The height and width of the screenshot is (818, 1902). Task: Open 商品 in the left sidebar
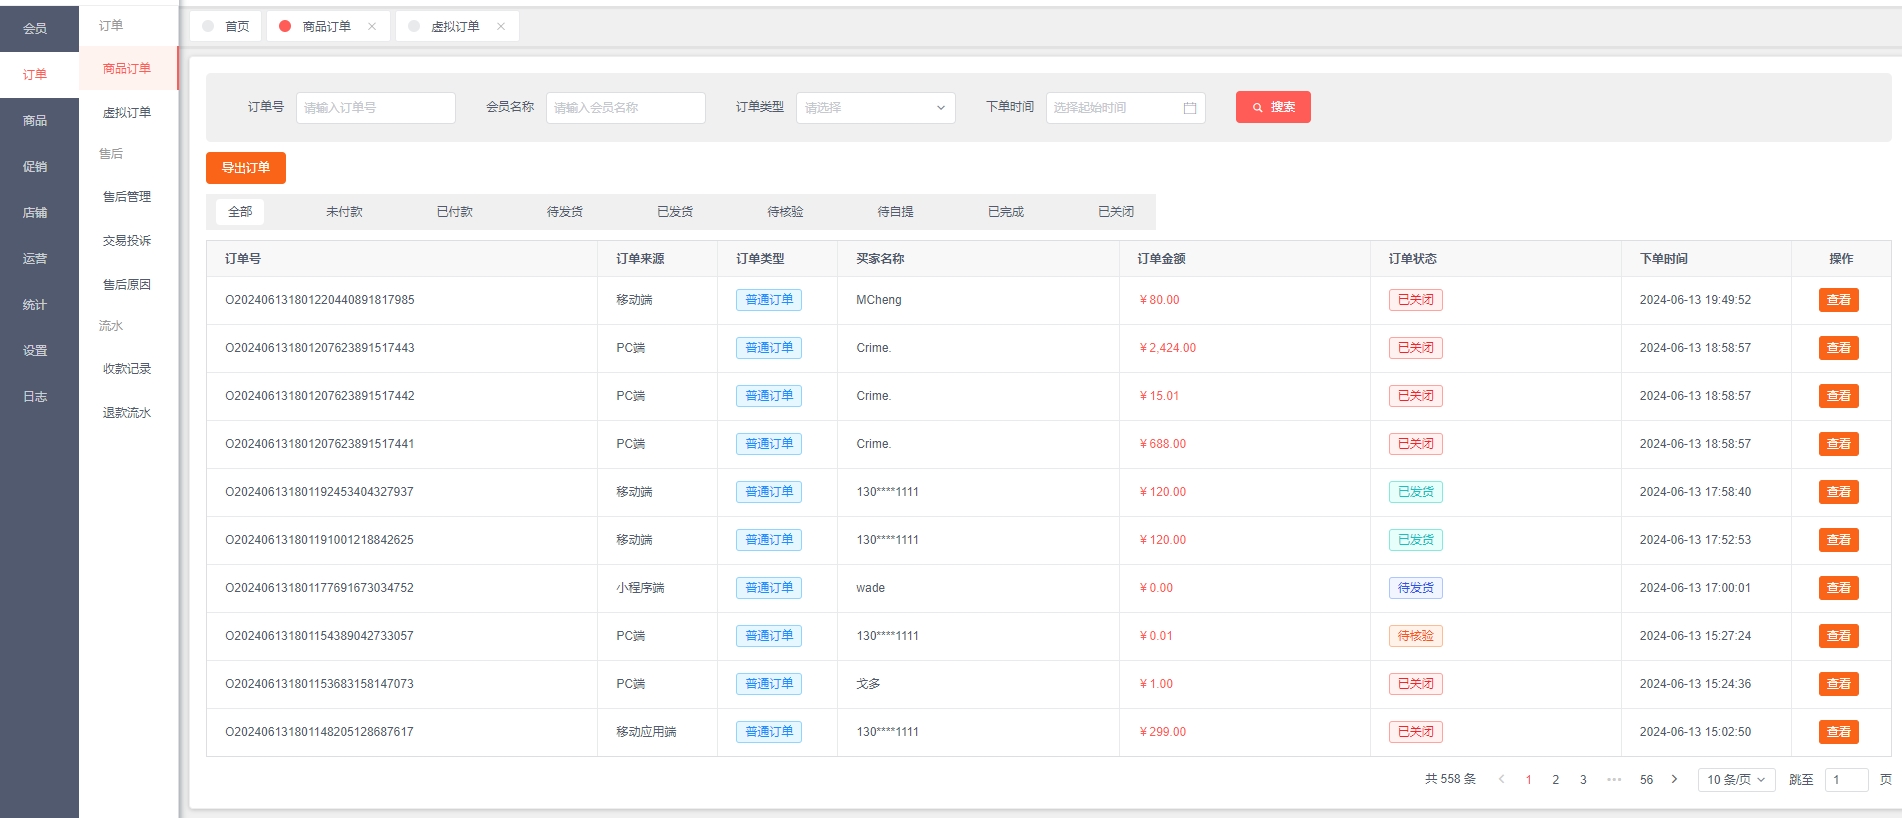[x=39, y=121]
